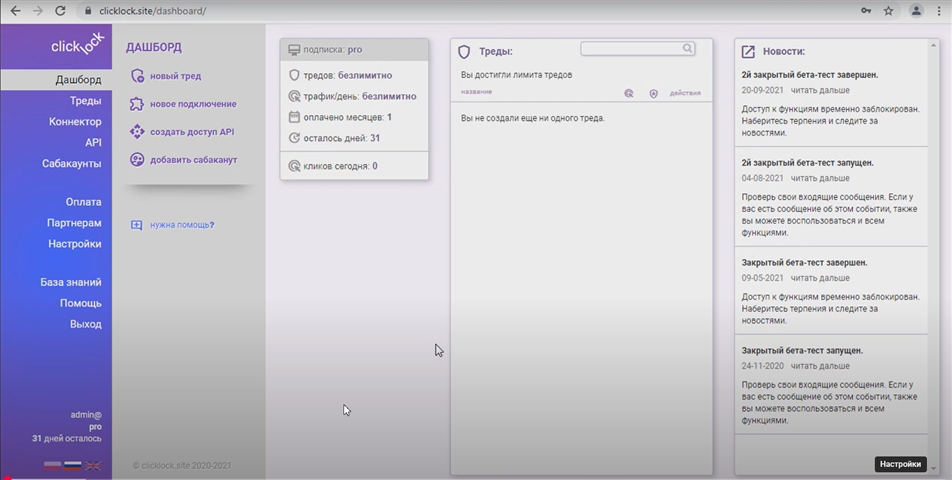Open the Оплата sidebar item

click(83, 202)
